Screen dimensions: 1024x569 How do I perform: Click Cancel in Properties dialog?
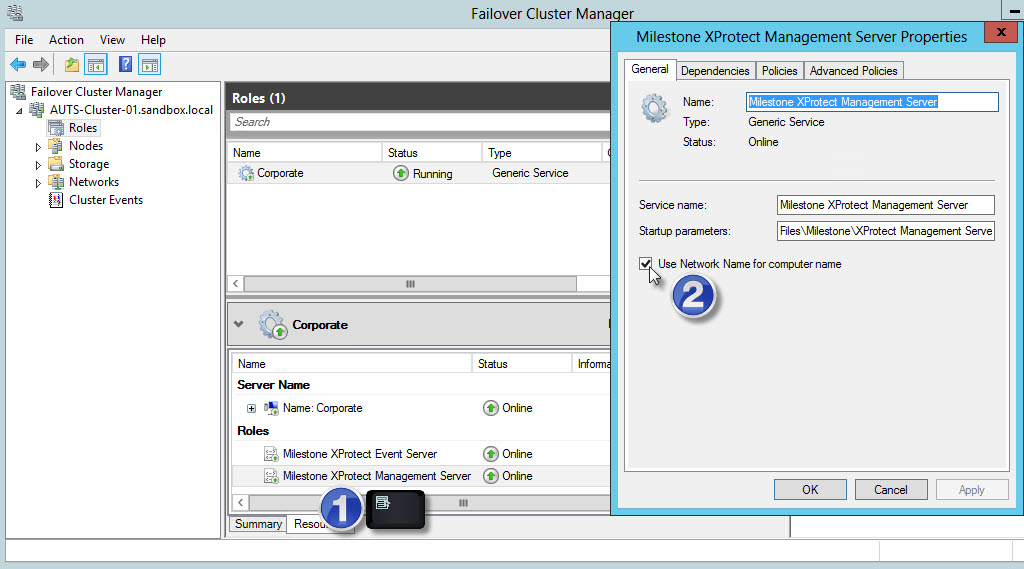(x=891, y=489)
